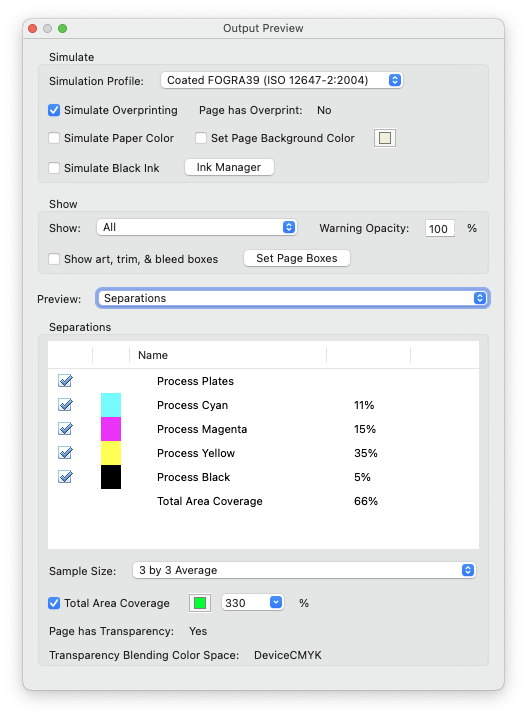Toggle Process Plates visibility checkmark
This screenshot has width=527, height=717.
[65, 380]
